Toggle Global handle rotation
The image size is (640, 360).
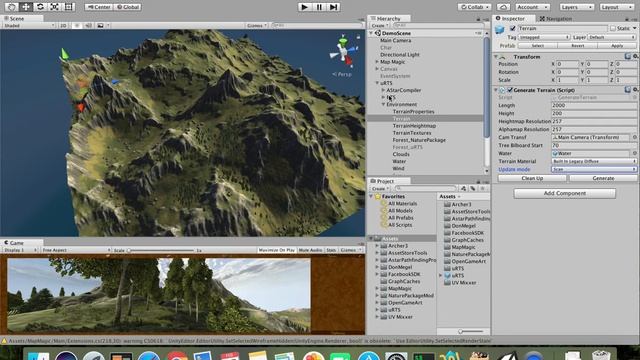point(127,7)
